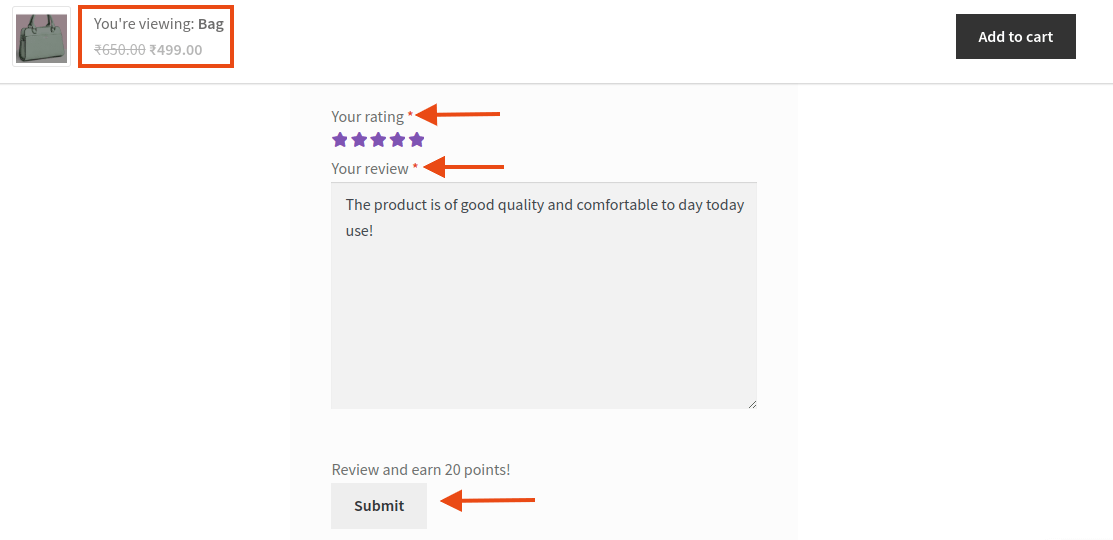Give five stars using last star
The height and width of the screenshot is (540, 1113).
[x=417, y=140]
